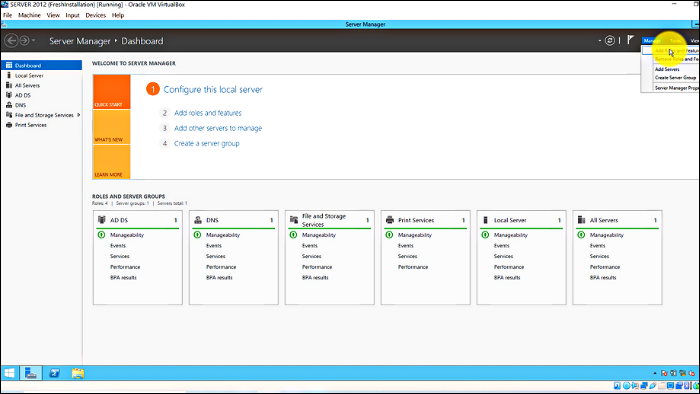Screen dimensions: 700x394
Task: Refresh the Server Manager dashboard
Action: click(609, 41)
